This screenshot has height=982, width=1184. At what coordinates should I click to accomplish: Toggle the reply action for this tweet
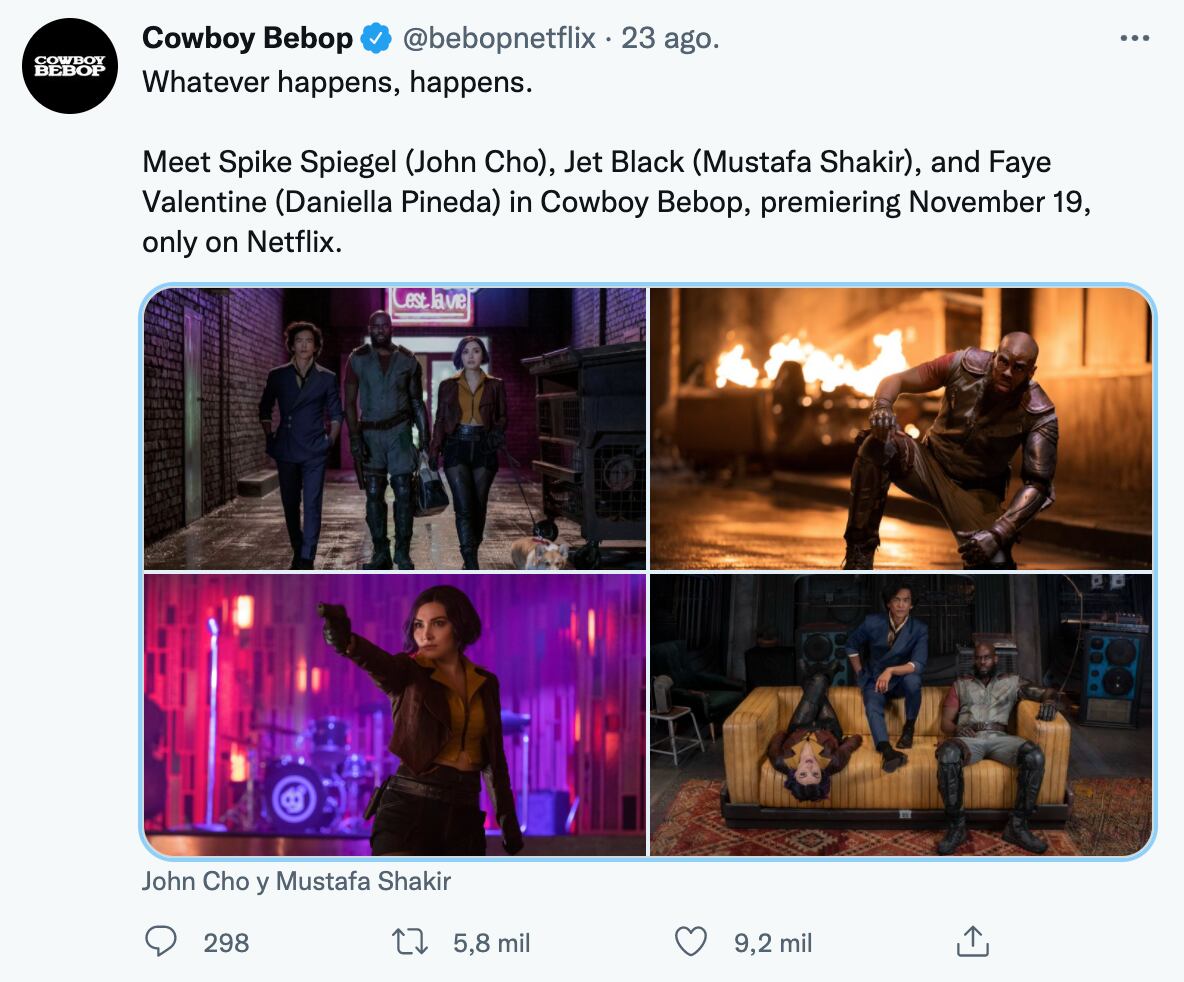click(x=163, y=942)
